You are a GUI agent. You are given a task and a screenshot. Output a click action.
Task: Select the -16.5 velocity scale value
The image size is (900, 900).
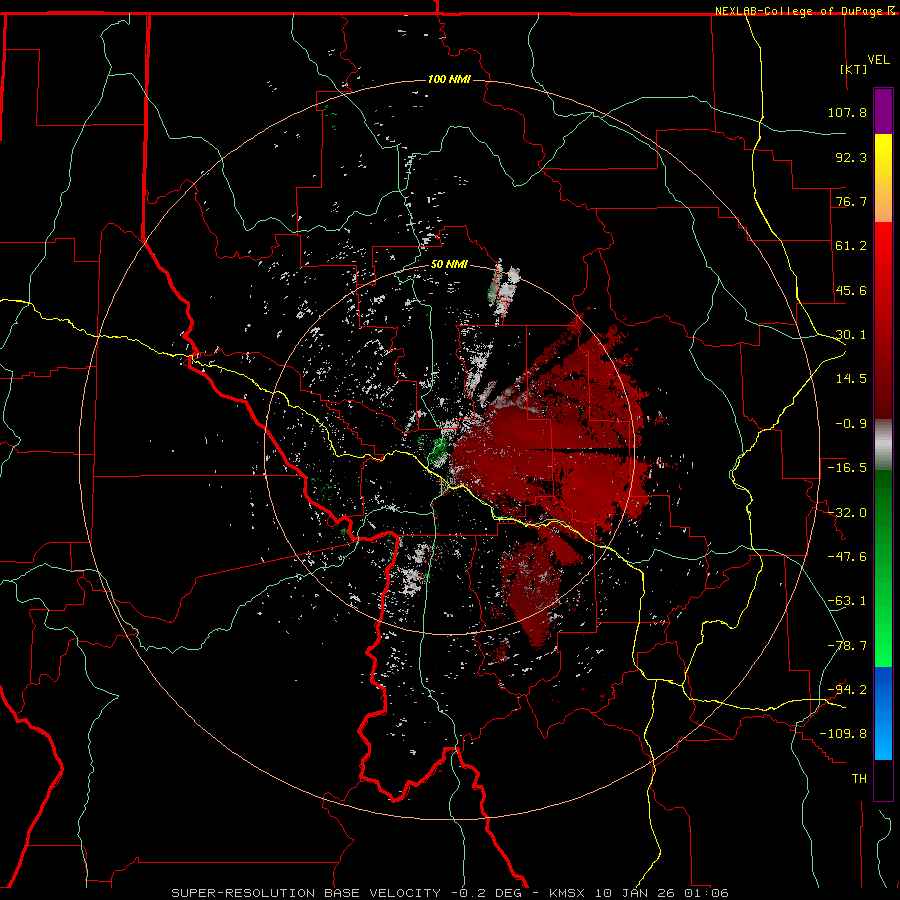pyautogui.click(x=847, y=468)
